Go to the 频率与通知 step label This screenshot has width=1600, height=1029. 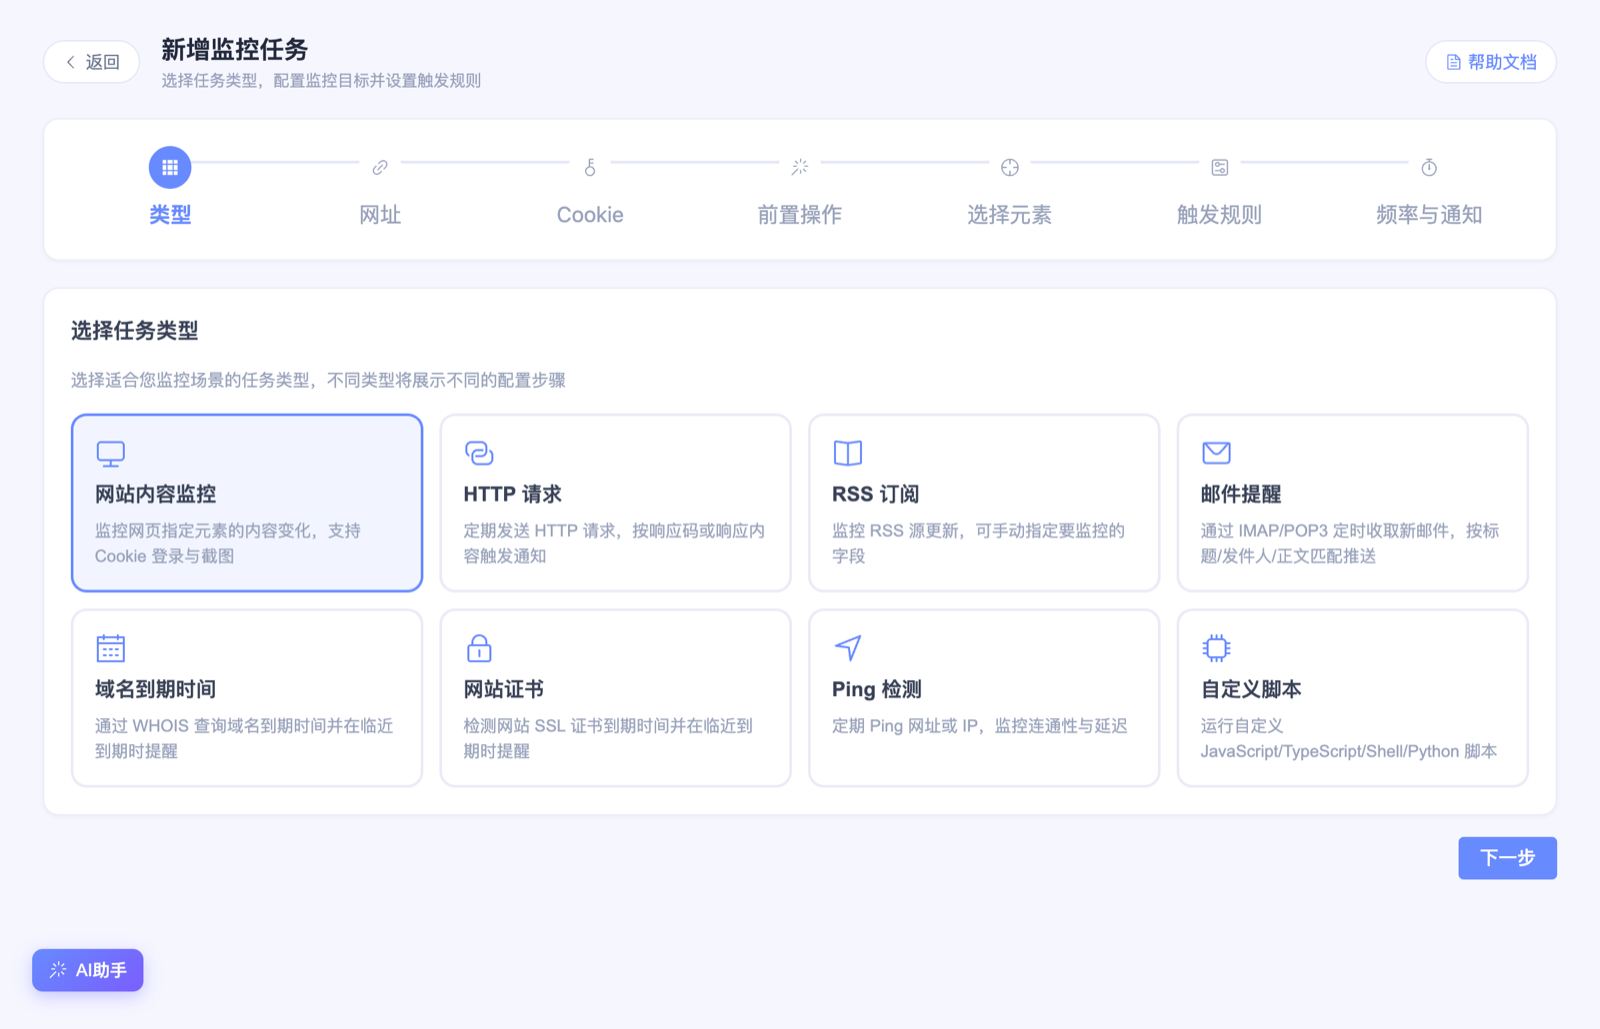[1429, 214]
